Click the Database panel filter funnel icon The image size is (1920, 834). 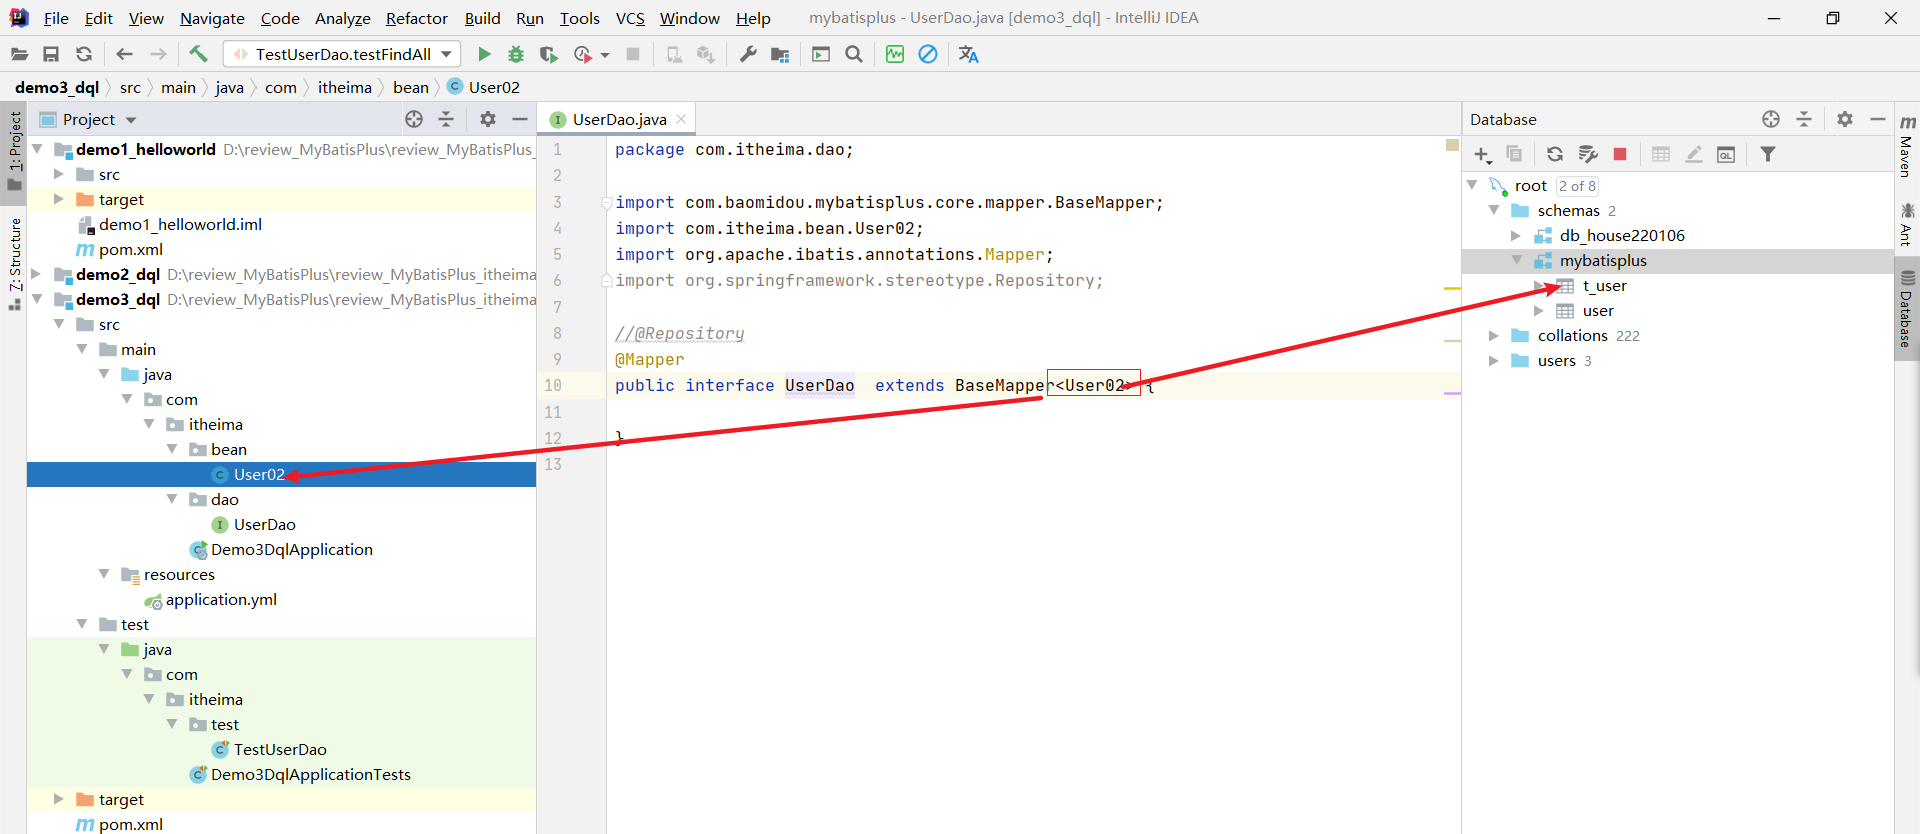click(x=1768, y=154)
